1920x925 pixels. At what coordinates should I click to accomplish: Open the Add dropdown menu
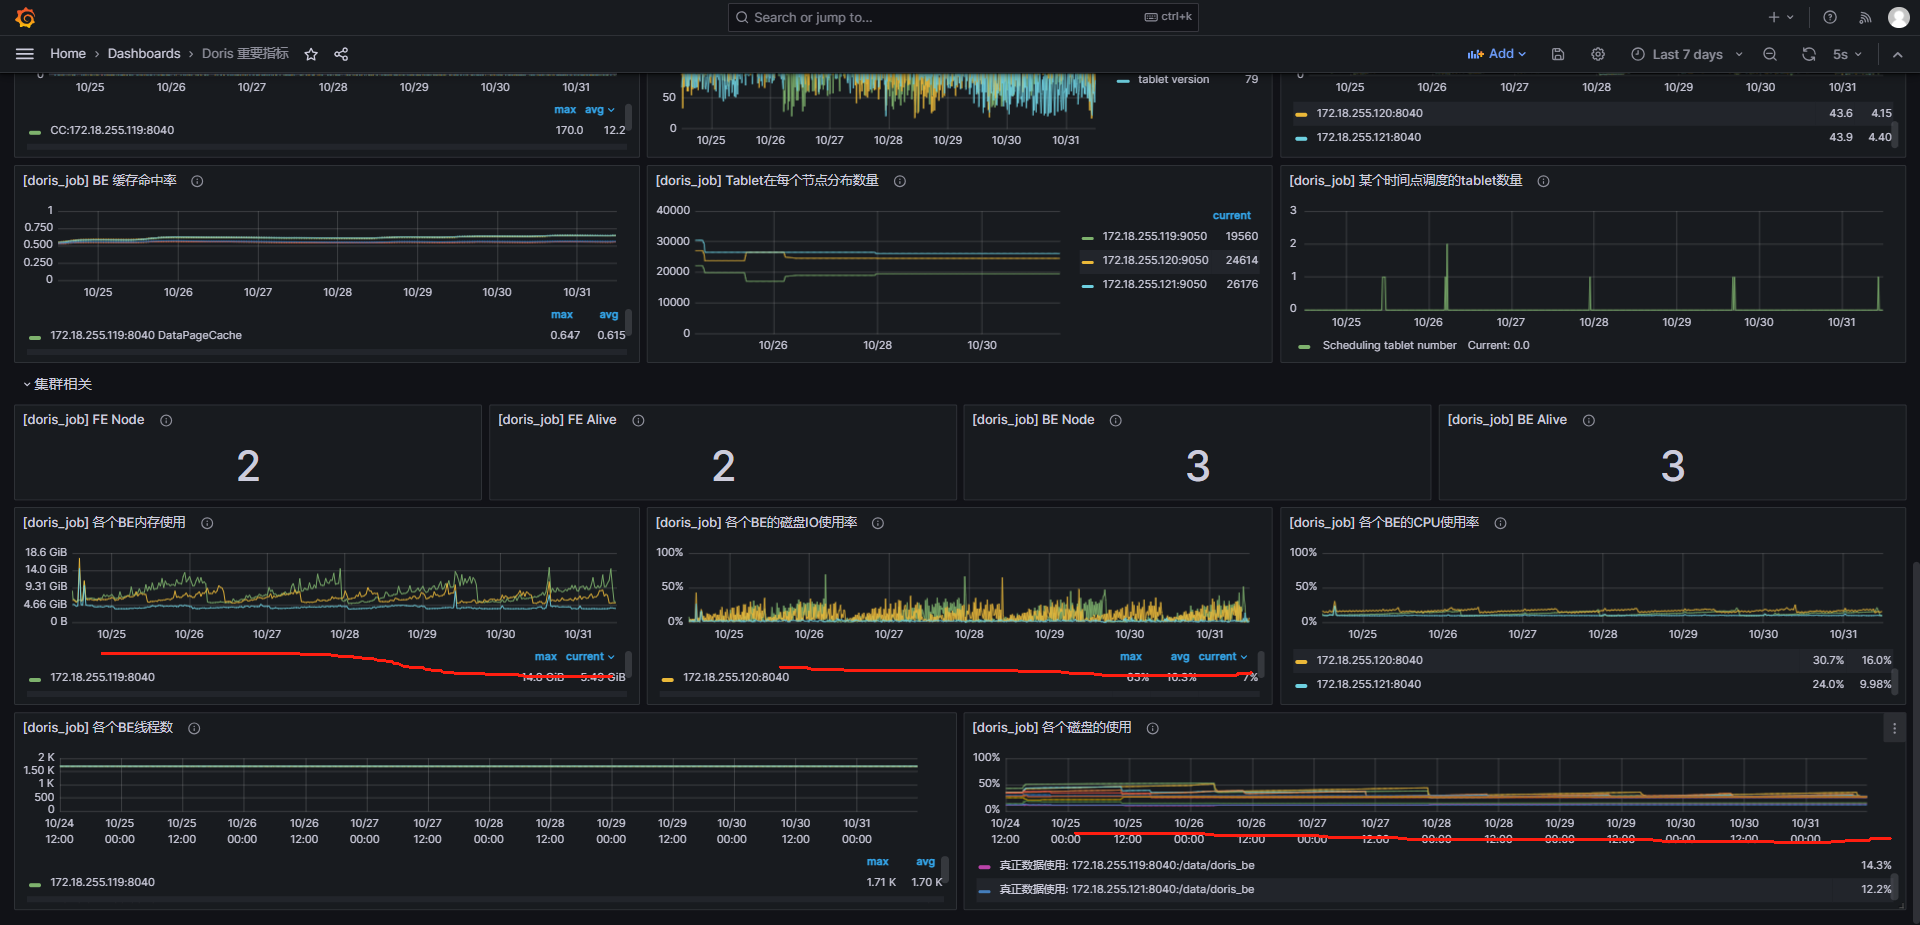point(1497,54)
